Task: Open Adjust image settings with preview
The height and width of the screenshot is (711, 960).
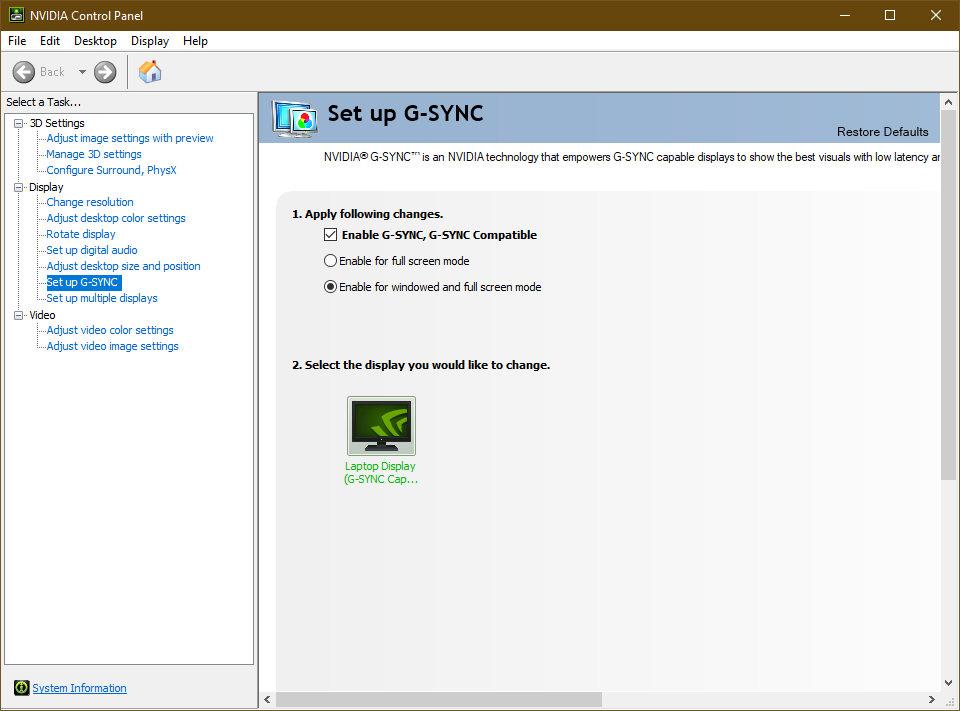Action: tap(130, 138)
